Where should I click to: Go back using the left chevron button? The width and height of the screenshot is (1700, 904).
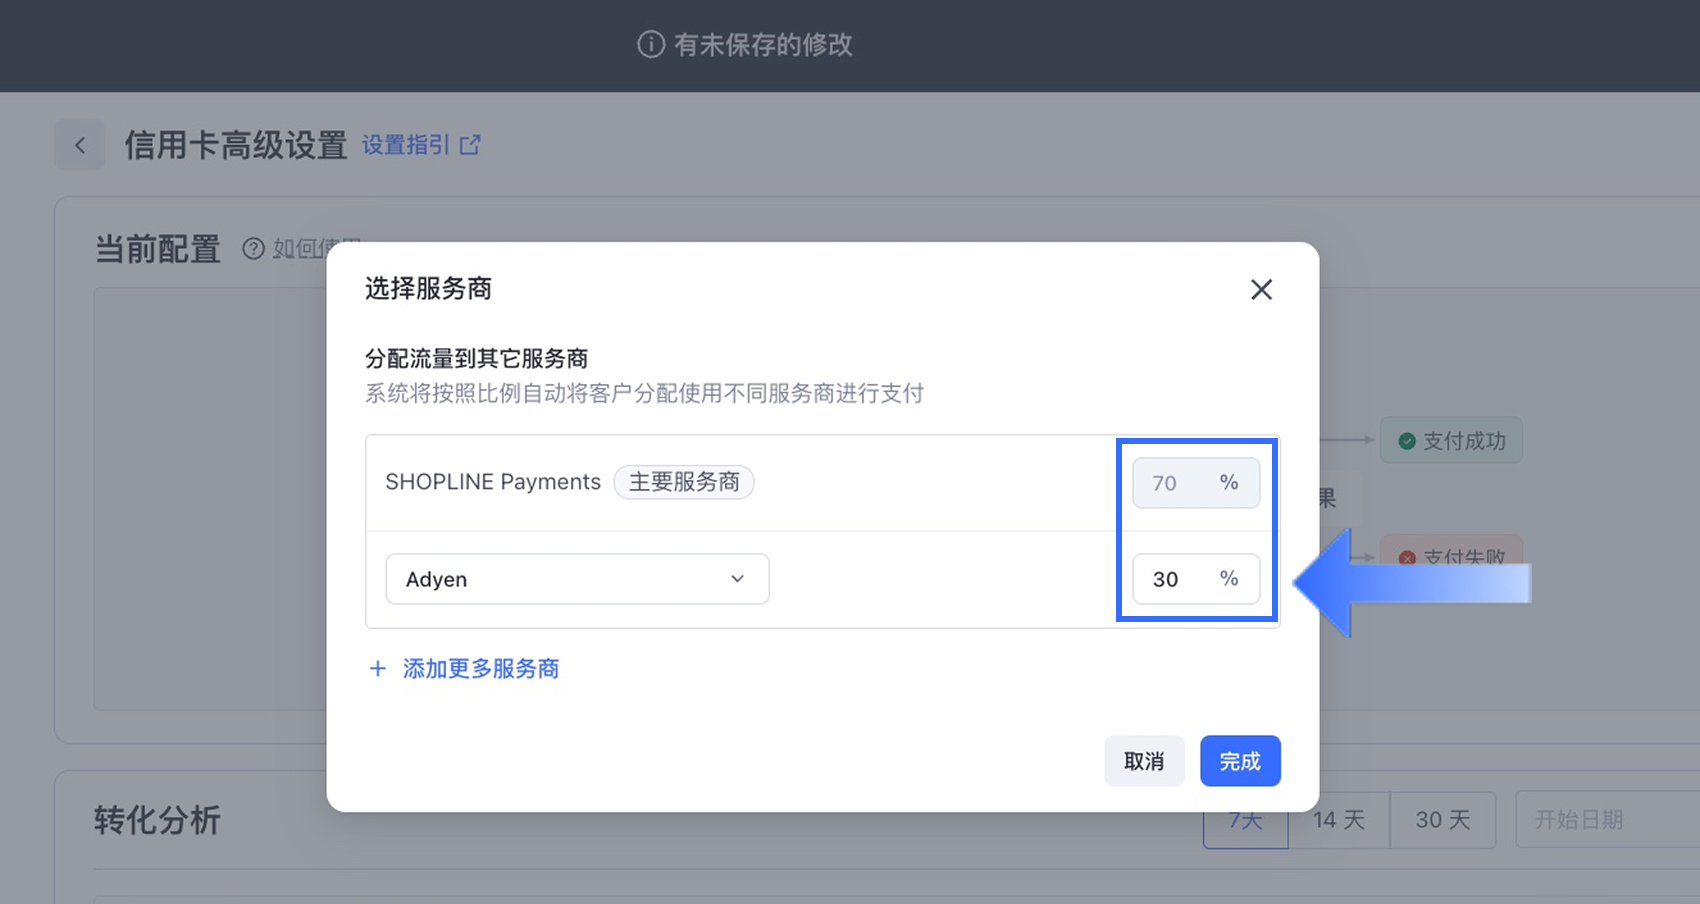click(x=80, y=145)
